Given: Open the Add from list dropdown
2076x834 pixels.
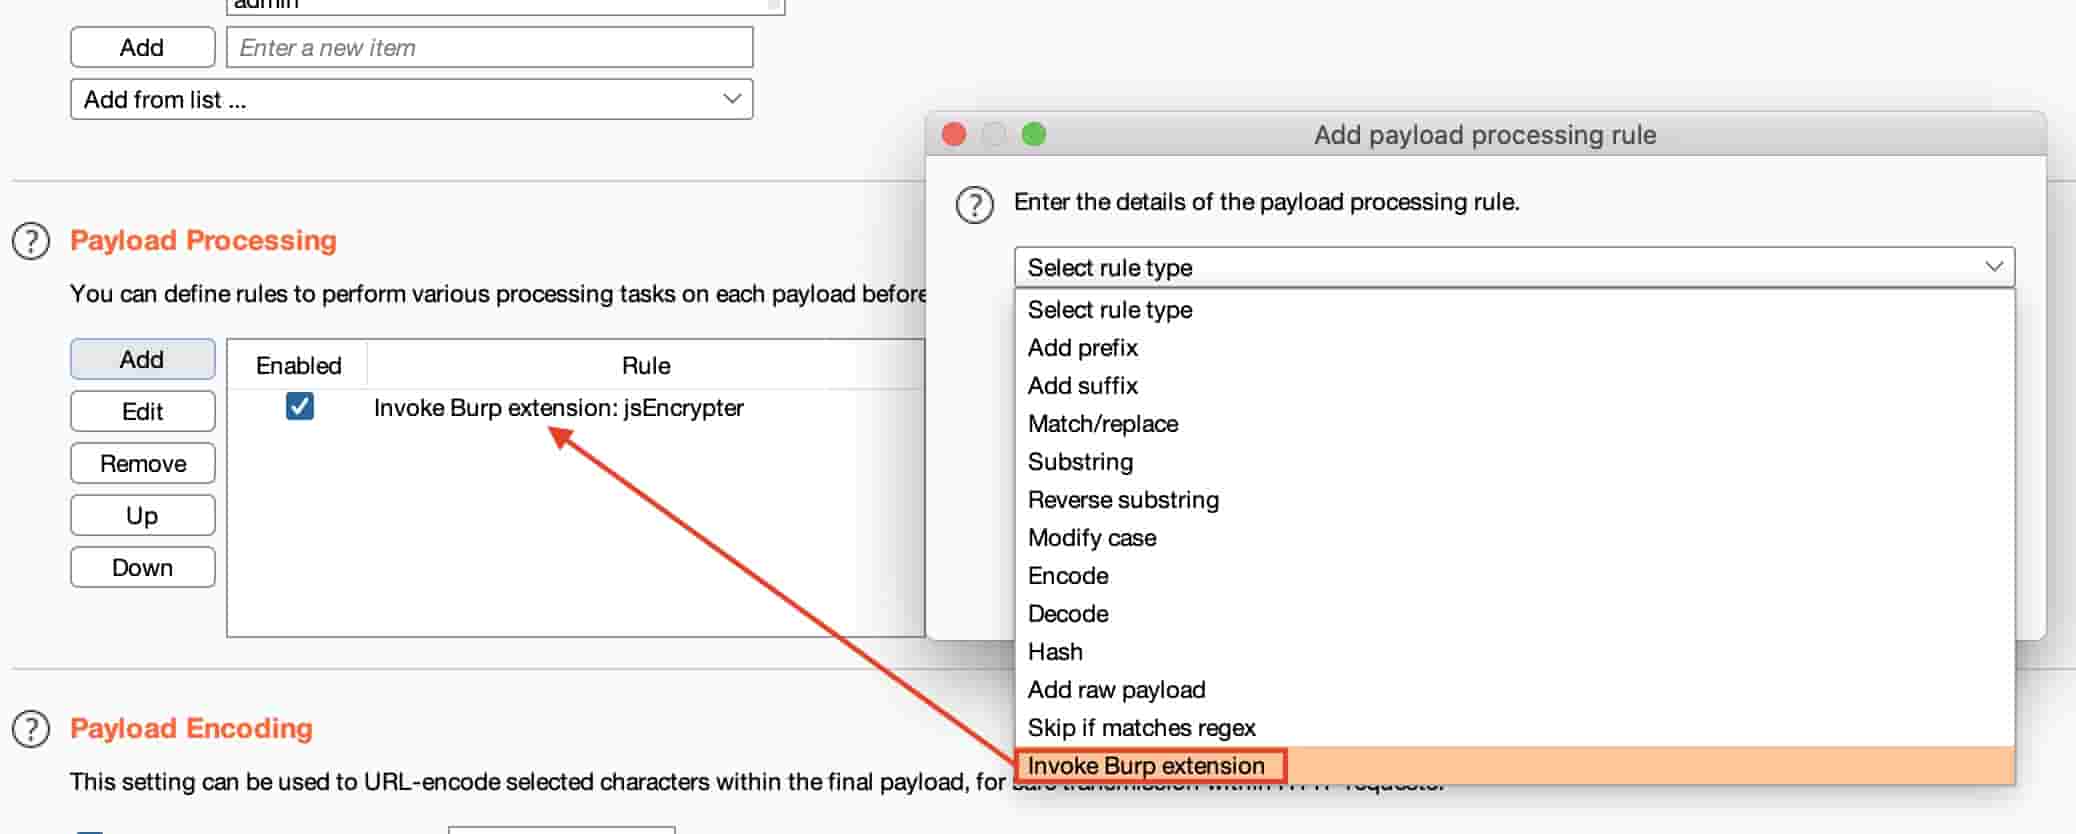Looking at the screenshot, I should [411, 100].
